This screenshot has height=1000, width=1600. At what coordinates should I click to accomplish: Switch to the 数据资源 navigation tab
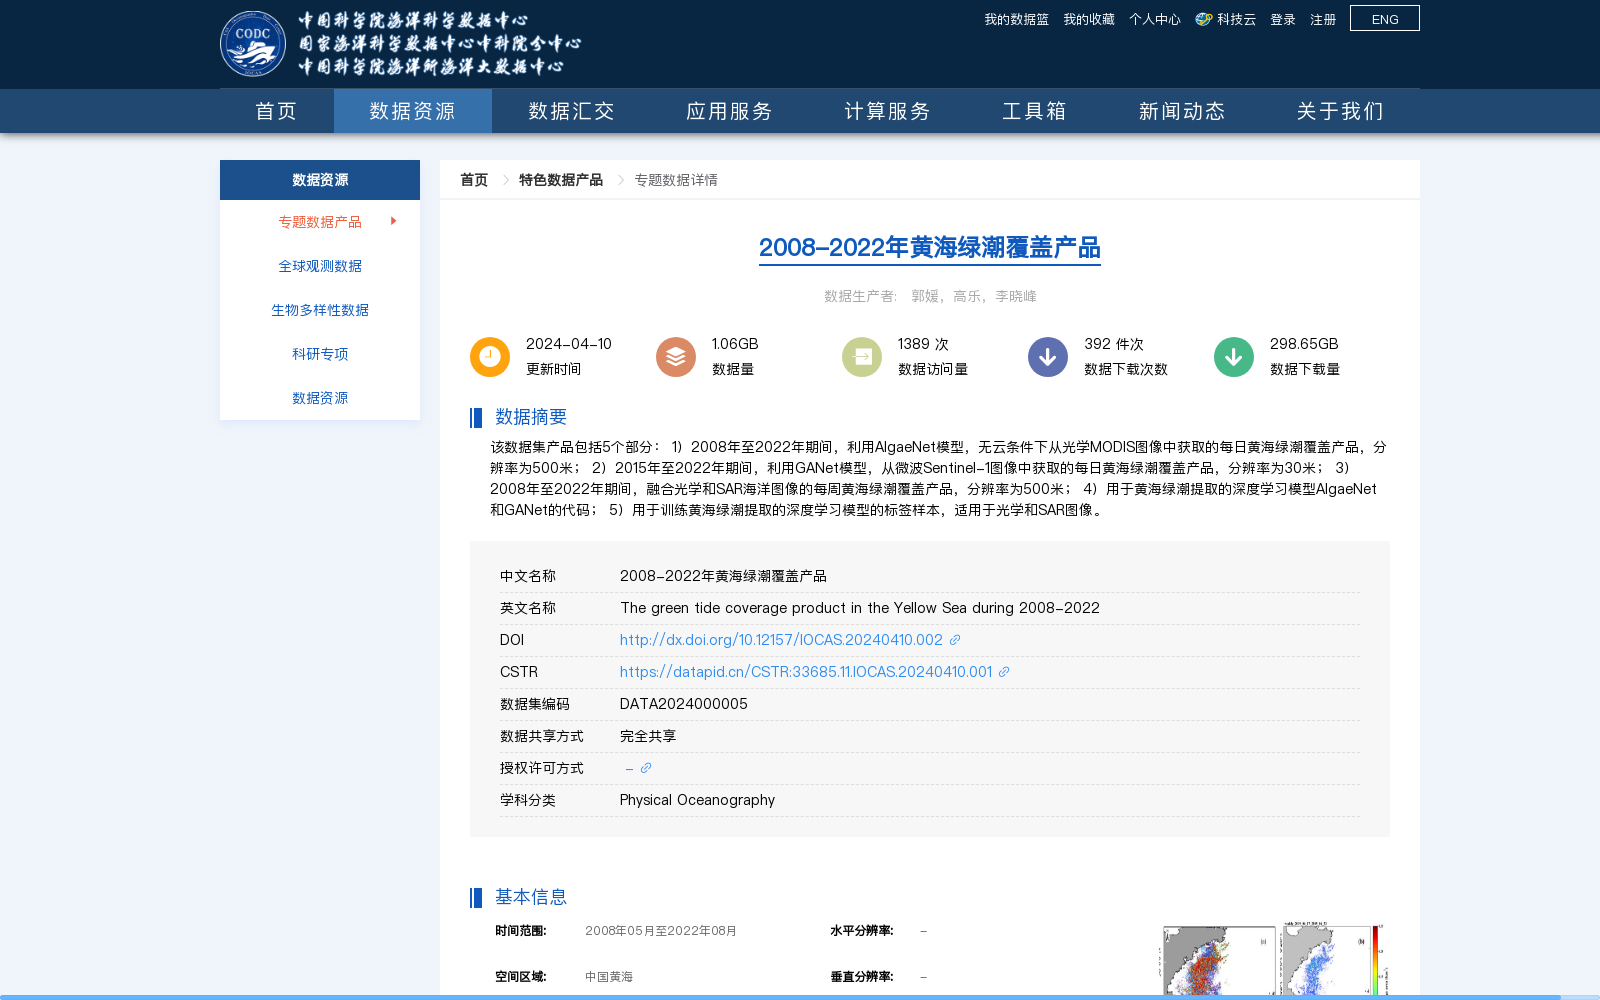(412, 111)
